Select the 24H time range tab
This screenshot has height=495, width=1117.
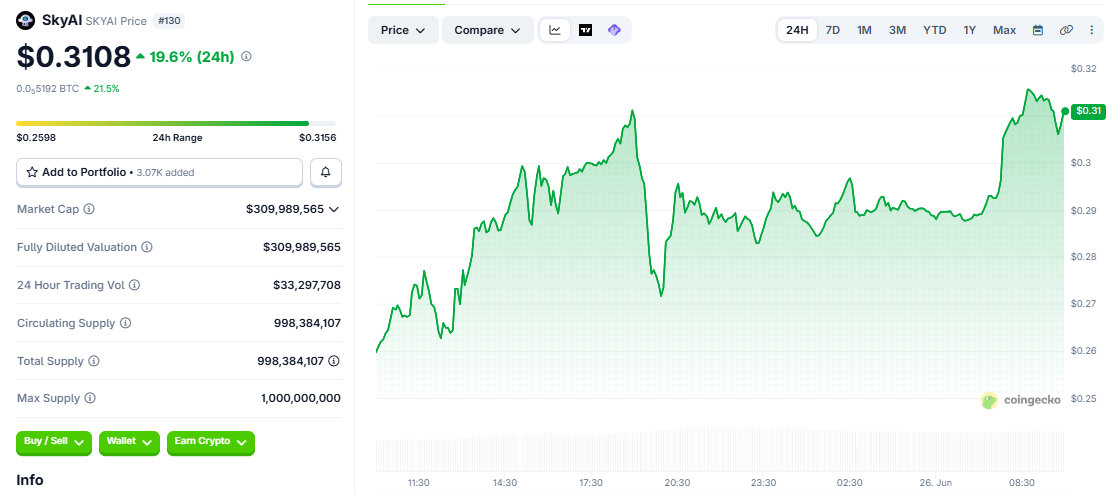[x=797, y=30]
